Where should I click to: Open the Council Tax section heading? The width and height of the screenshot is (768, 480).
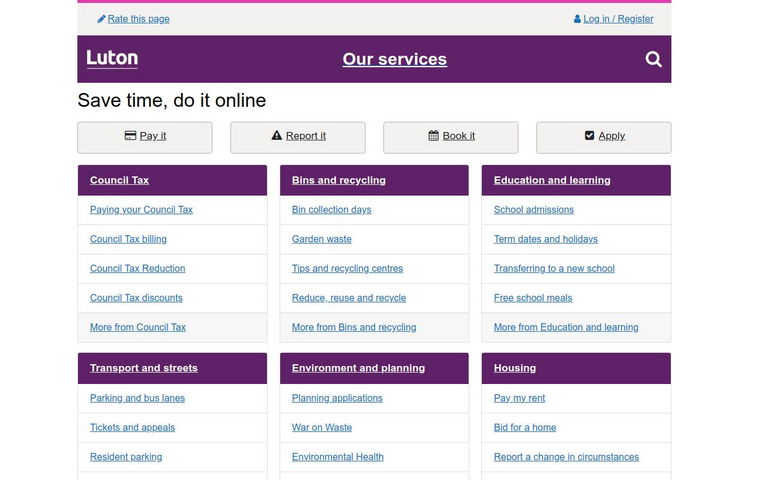point(119,181)
